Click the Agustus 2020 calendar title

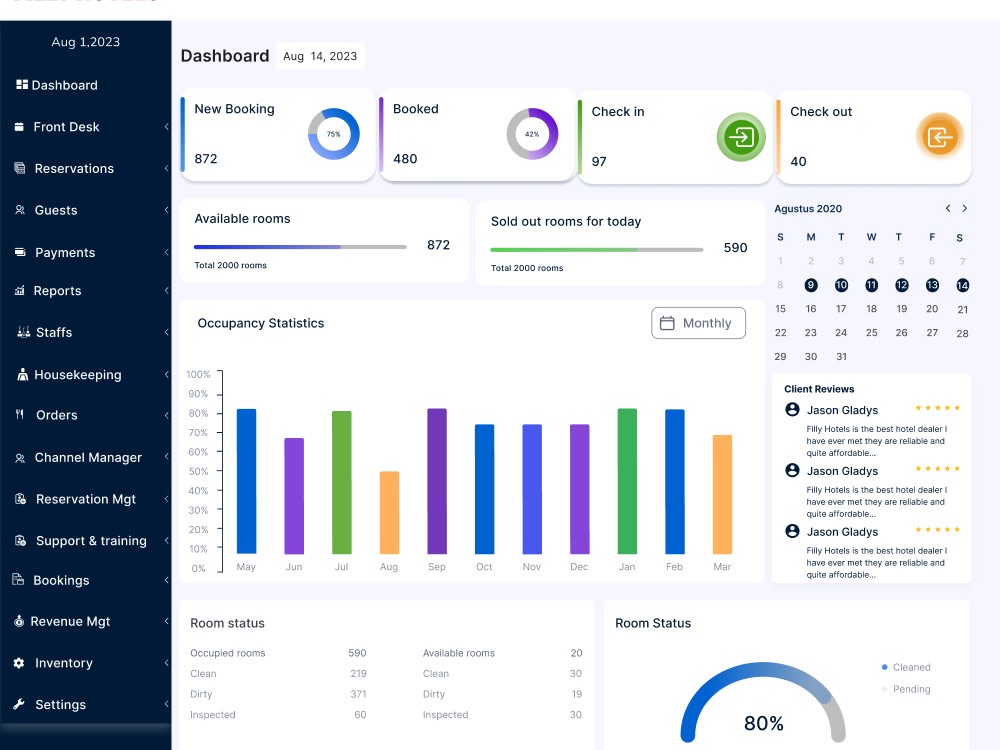click(x=808, y=209)
